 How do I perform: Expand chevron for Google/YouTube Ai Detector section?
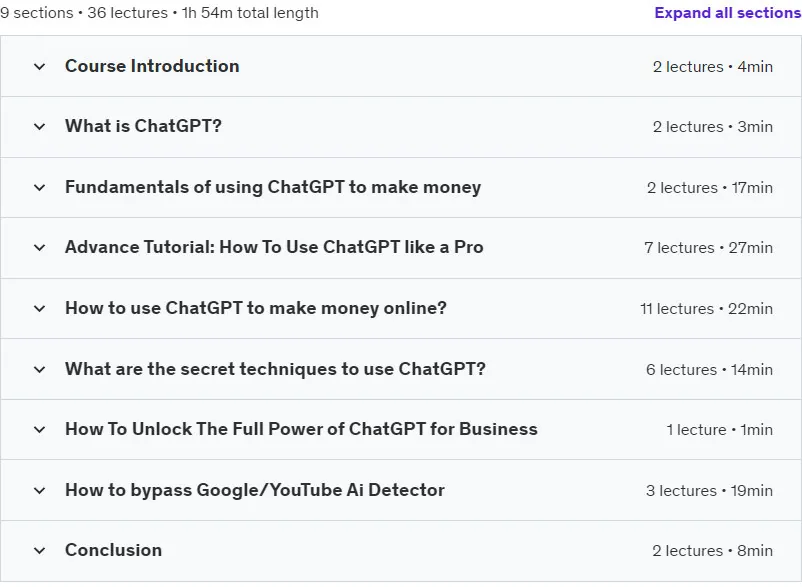pyautogui.click(x=39, y=491)
